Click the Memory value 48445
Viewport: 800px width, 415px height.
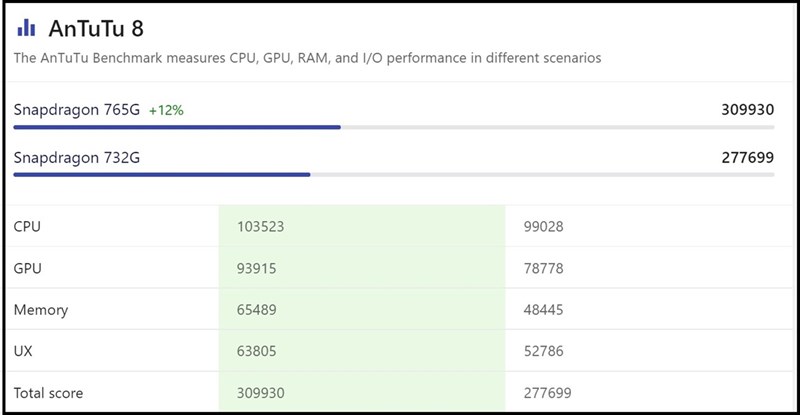point(544,310)
